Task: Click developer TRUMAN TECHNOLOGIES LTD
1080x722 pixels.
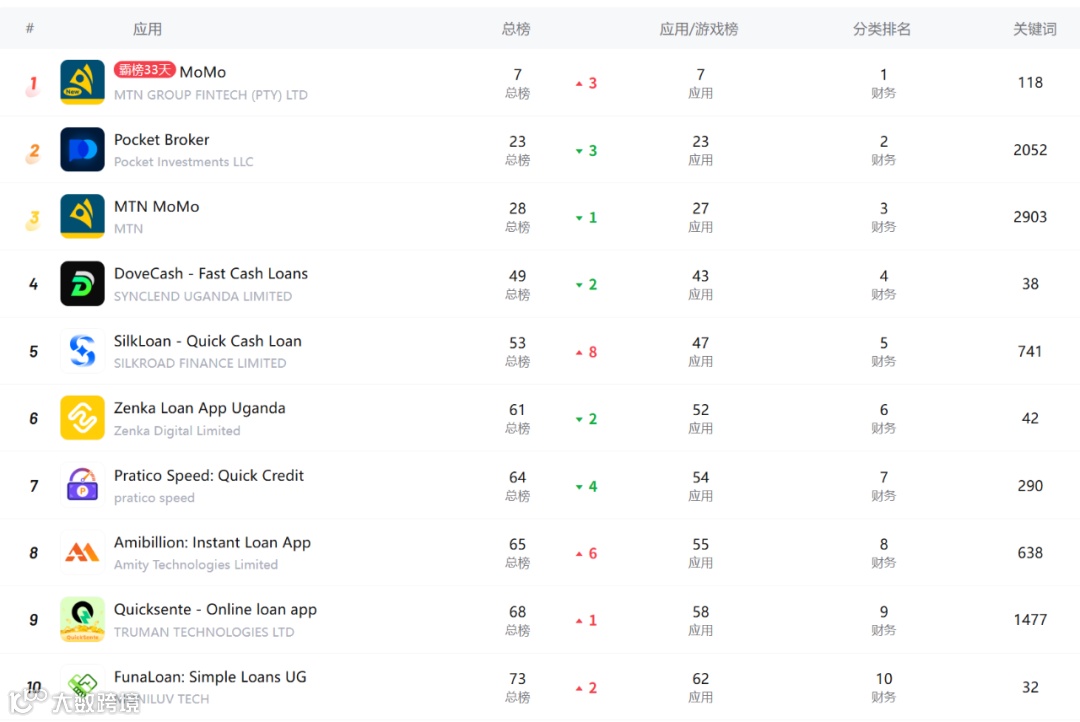Action: click(204, 632)
